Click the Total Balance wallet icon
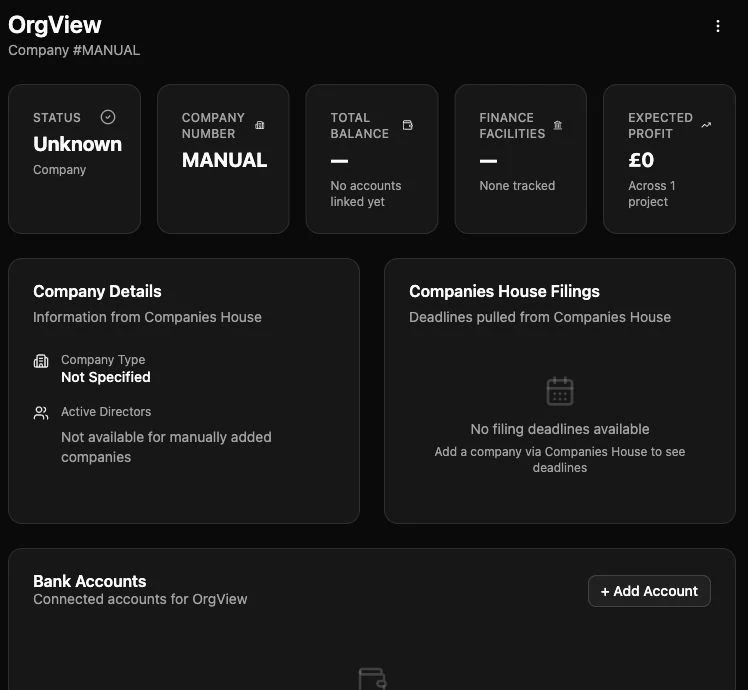Screen dimensions: 748x690 [x=408, y=125]
